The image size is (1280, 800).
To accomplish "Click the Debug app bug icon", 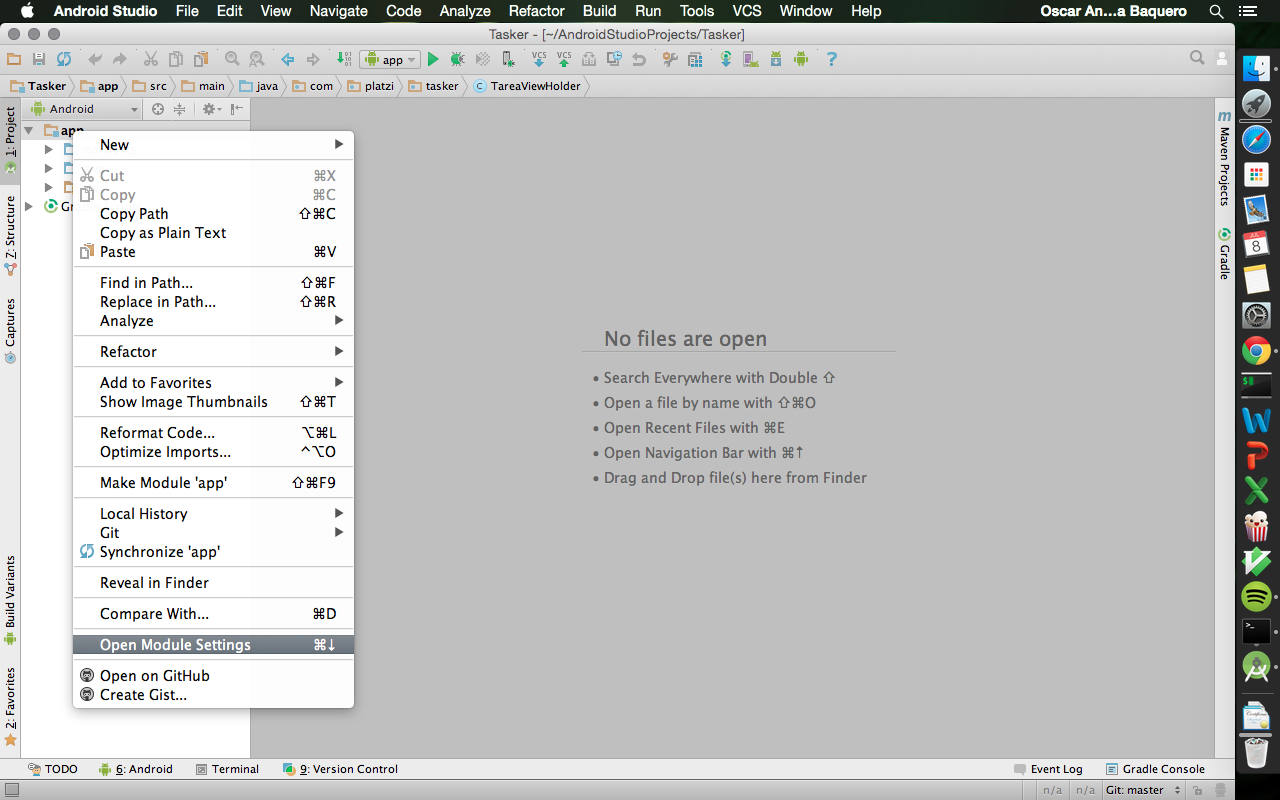I will tap(458, 59).
